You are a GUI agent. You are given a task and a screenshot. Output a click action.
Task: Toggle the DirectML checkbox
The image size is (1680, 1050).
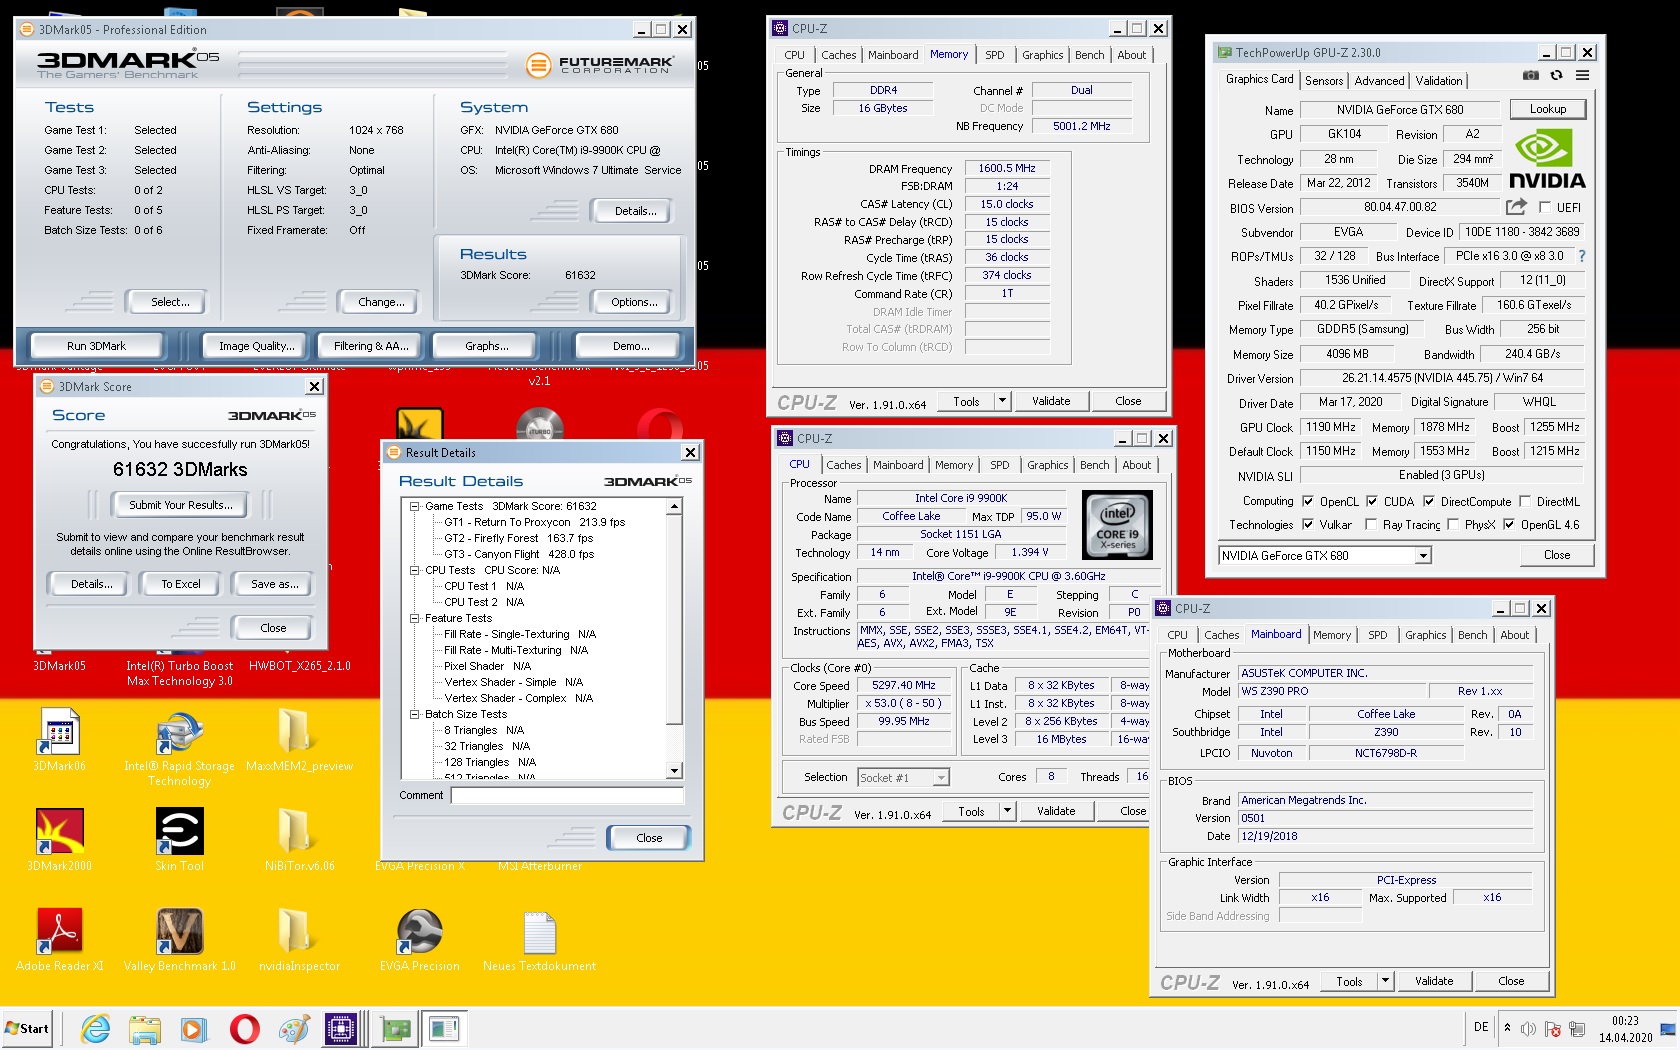point(1525,501)
